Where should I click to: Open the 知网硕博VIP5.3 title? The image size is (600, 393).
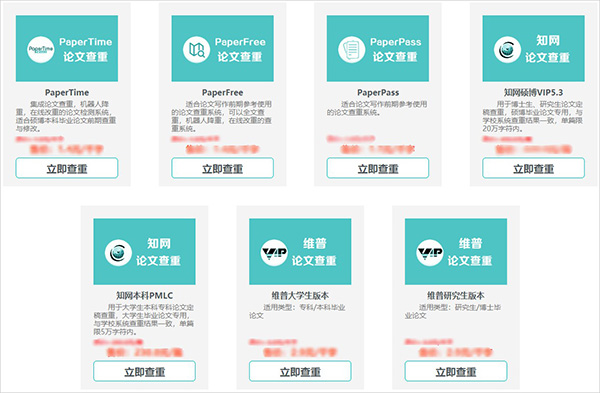pos(533,93)
